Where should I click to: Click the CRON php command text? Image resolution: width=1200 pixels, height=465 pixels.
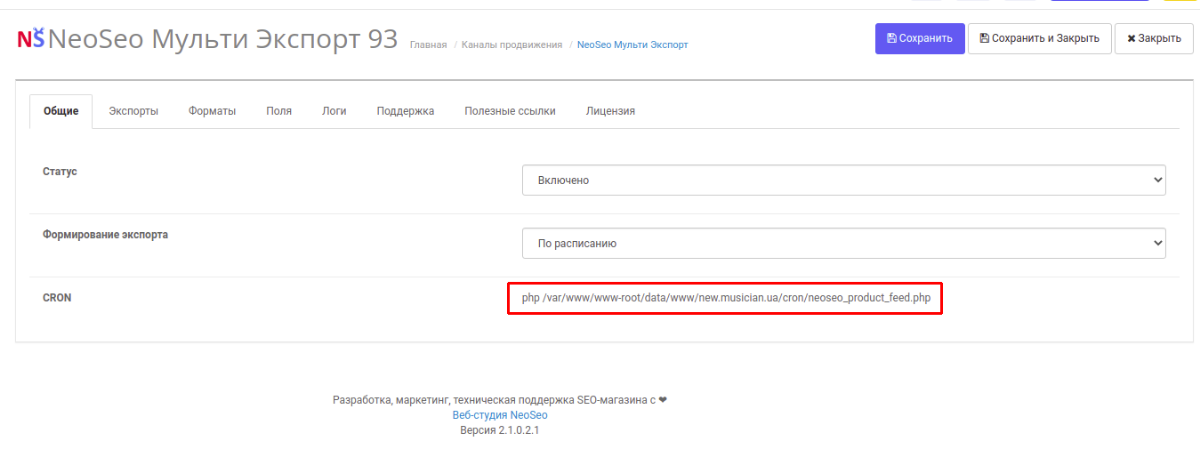(x=725, y=298)
